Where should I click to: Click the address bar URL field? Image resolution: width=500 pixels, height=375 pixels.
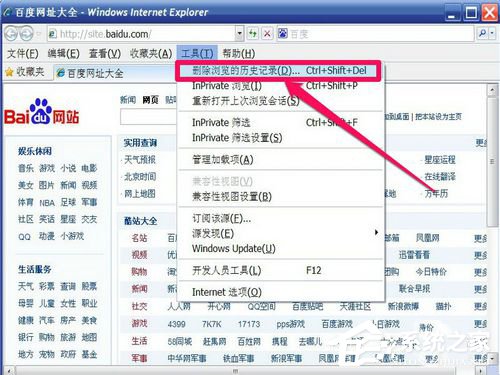tap(141, 34)
